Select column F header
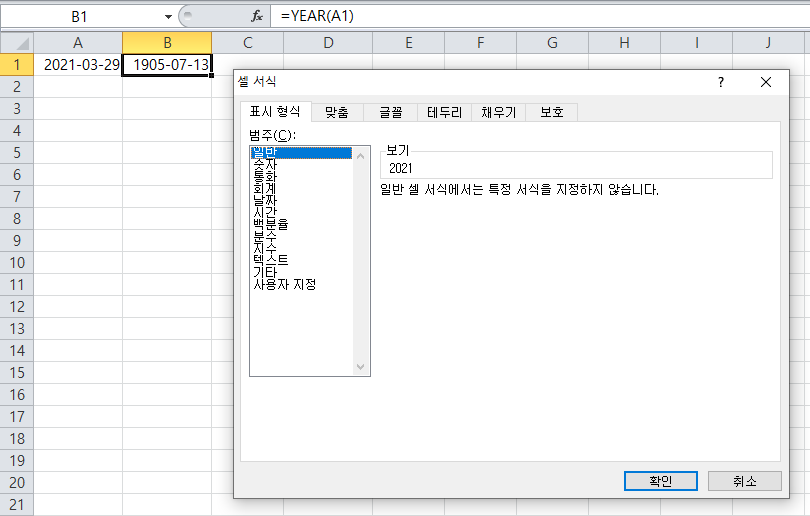Image resolution: width=810 pixels, height=516 pixels. [480, 42]
